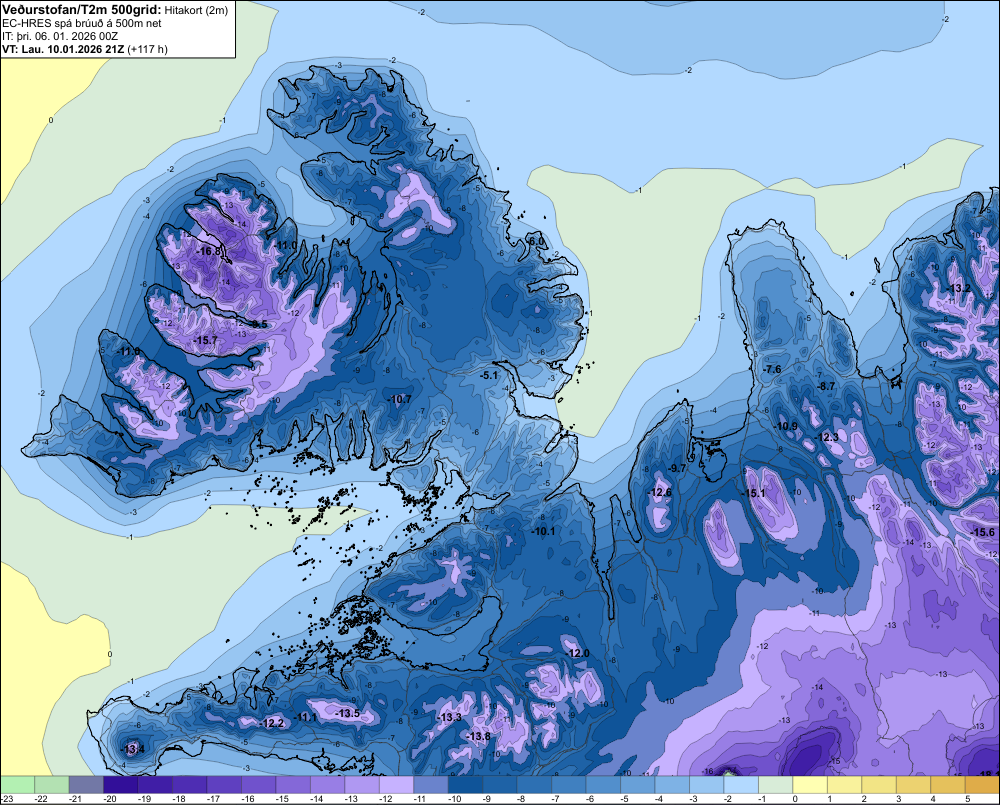This screenshot has height=805, width=1000.
Task: Click the -8.7 temperature label
Action: click(826, 386)
